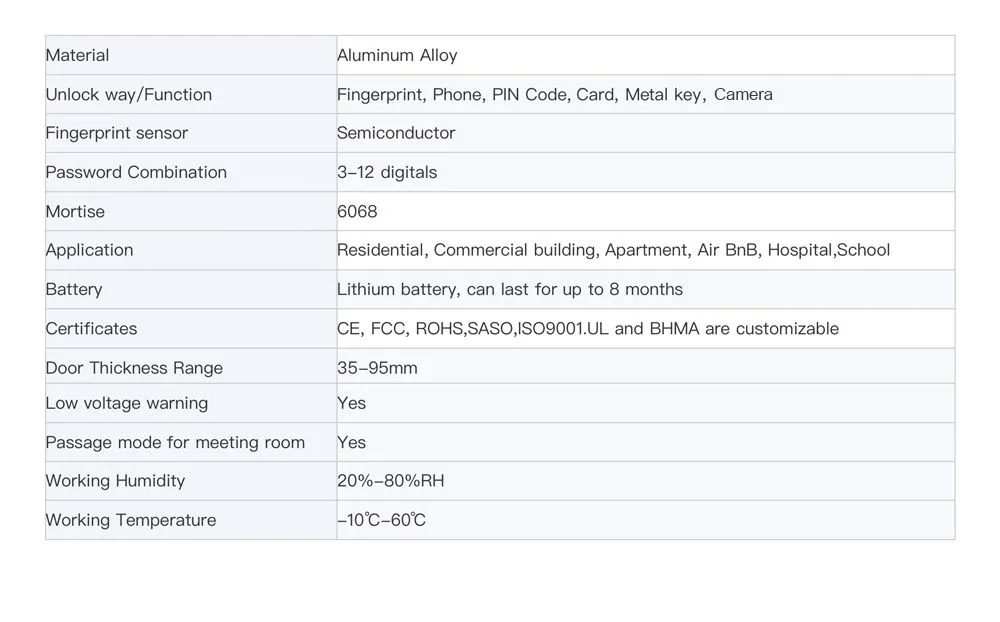The height and width of the screenshot is (622, 1000).
Task: Click the Application row label
Action: pos(89,250)
